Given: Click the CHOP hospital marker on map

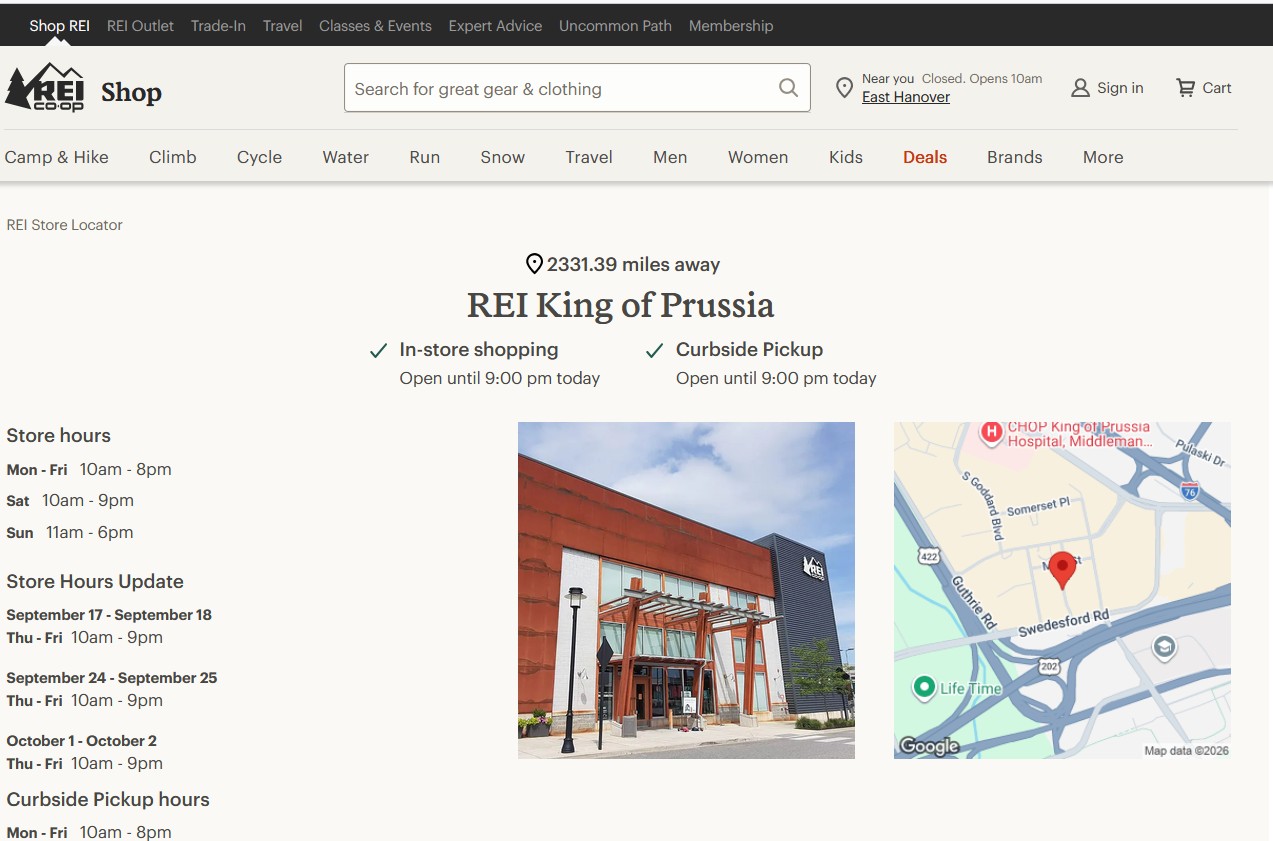Looking at the screenshot, I should coord(991,432).
